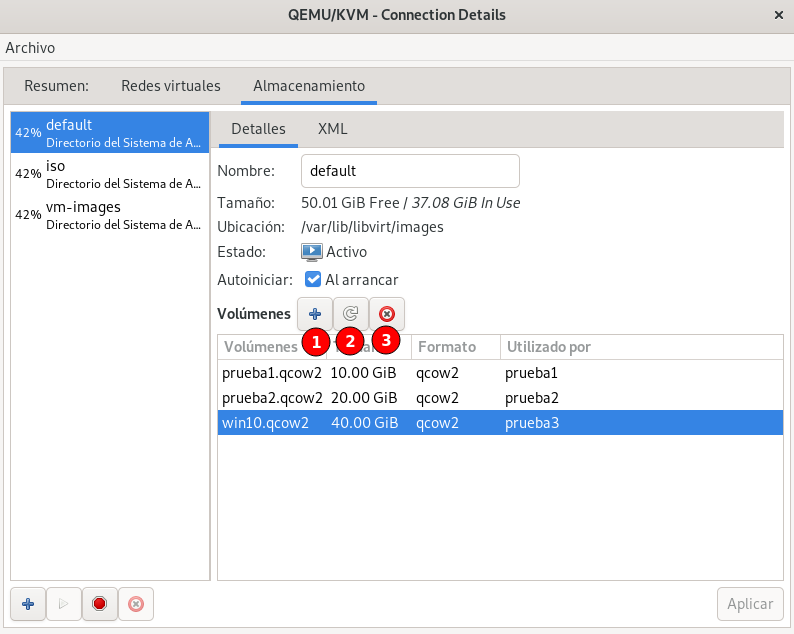The width and height of the screenshot is (794, 634).
Task: Delete the storage pool with bottom X icon
Action: [x=136, y=604]
